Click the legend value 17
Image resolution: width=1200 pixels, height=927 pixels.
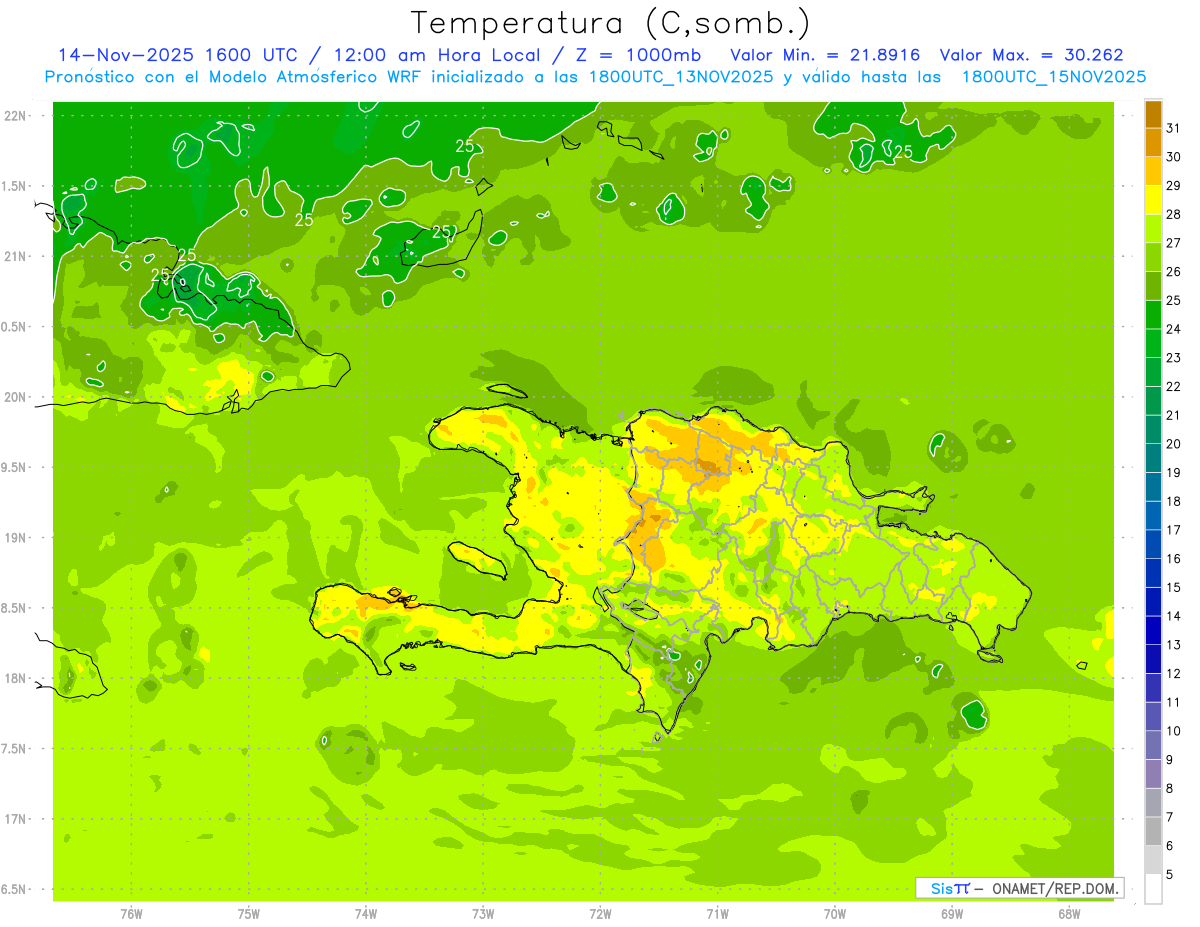point(1173,530)
